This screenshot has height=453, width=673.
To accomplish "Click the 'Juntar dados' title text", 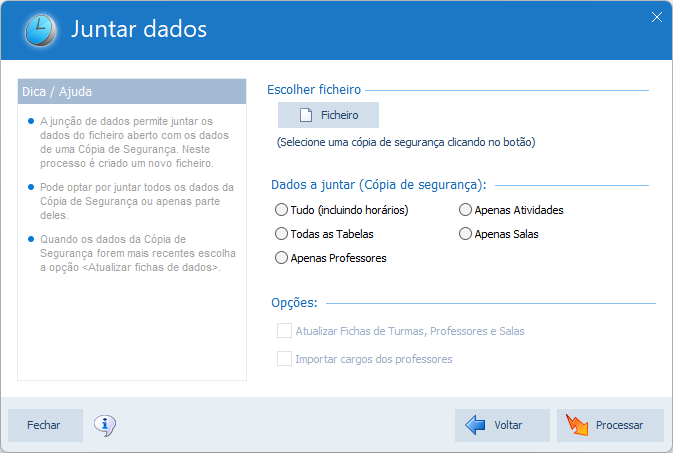I will [138, 30].
